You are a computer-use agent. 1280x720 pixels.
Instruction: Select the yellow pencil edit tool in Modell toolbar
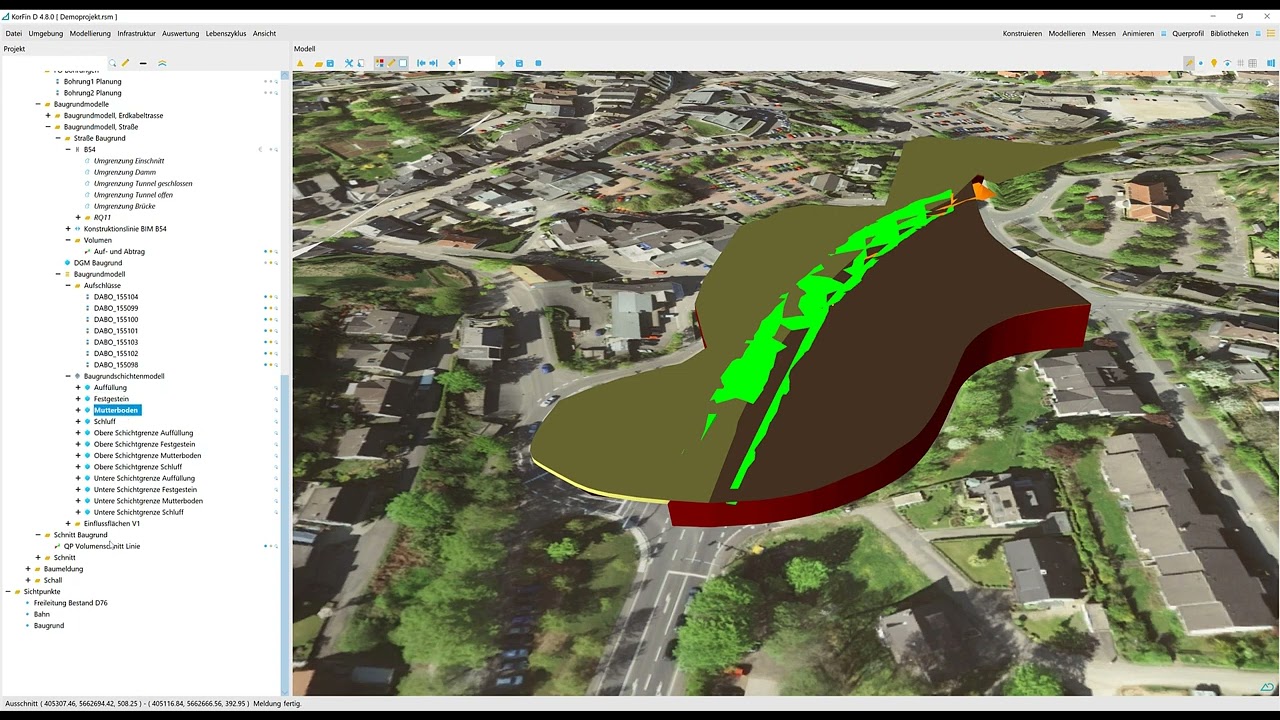(391, 63)
